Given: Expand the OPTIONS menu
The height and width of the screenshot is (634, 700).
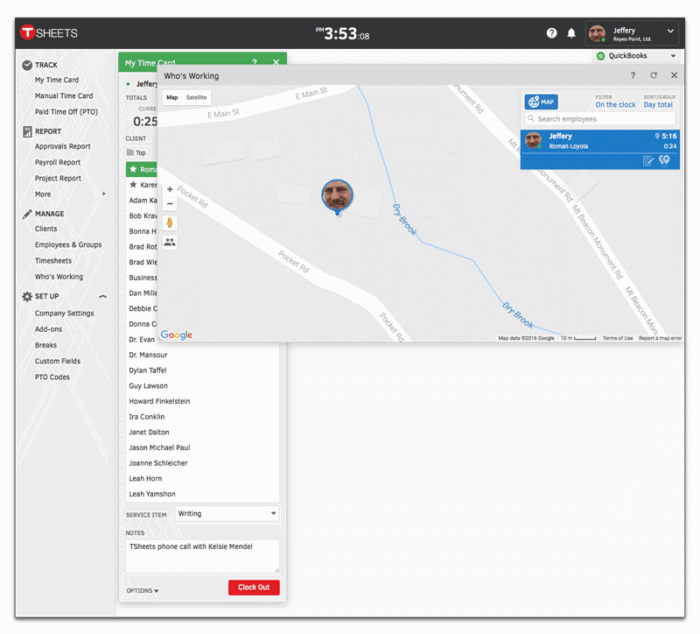Looking at the screenshot, I should coord(142,591).
